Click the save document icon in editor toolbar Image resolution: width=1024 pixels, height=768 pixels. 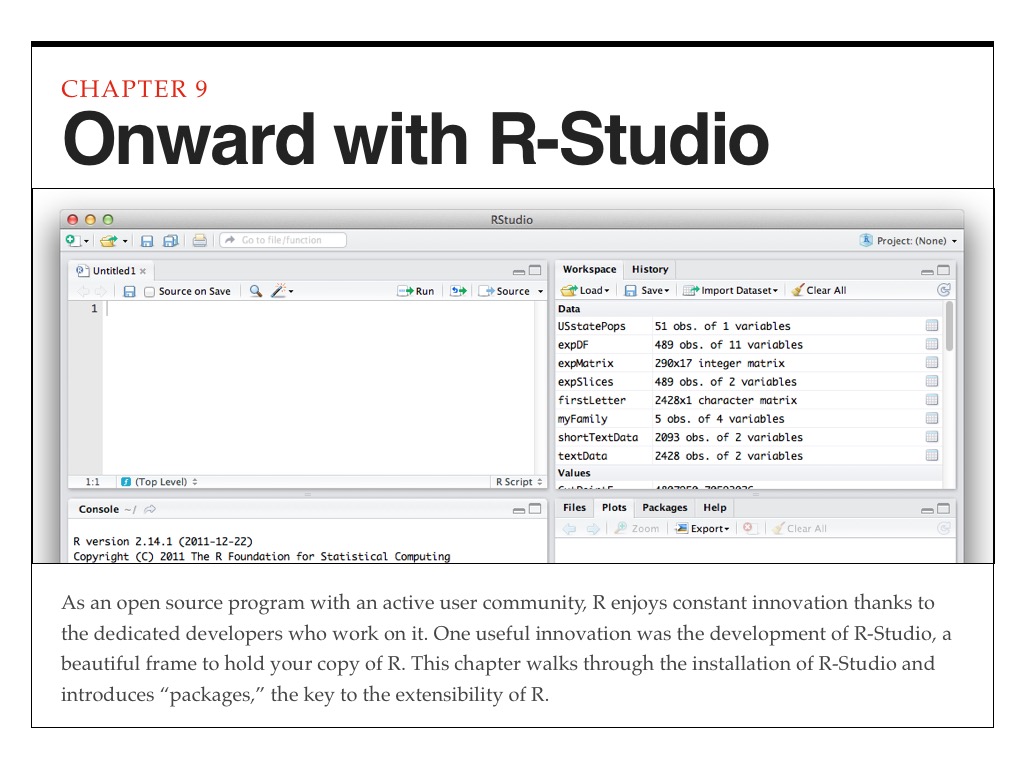129,291
